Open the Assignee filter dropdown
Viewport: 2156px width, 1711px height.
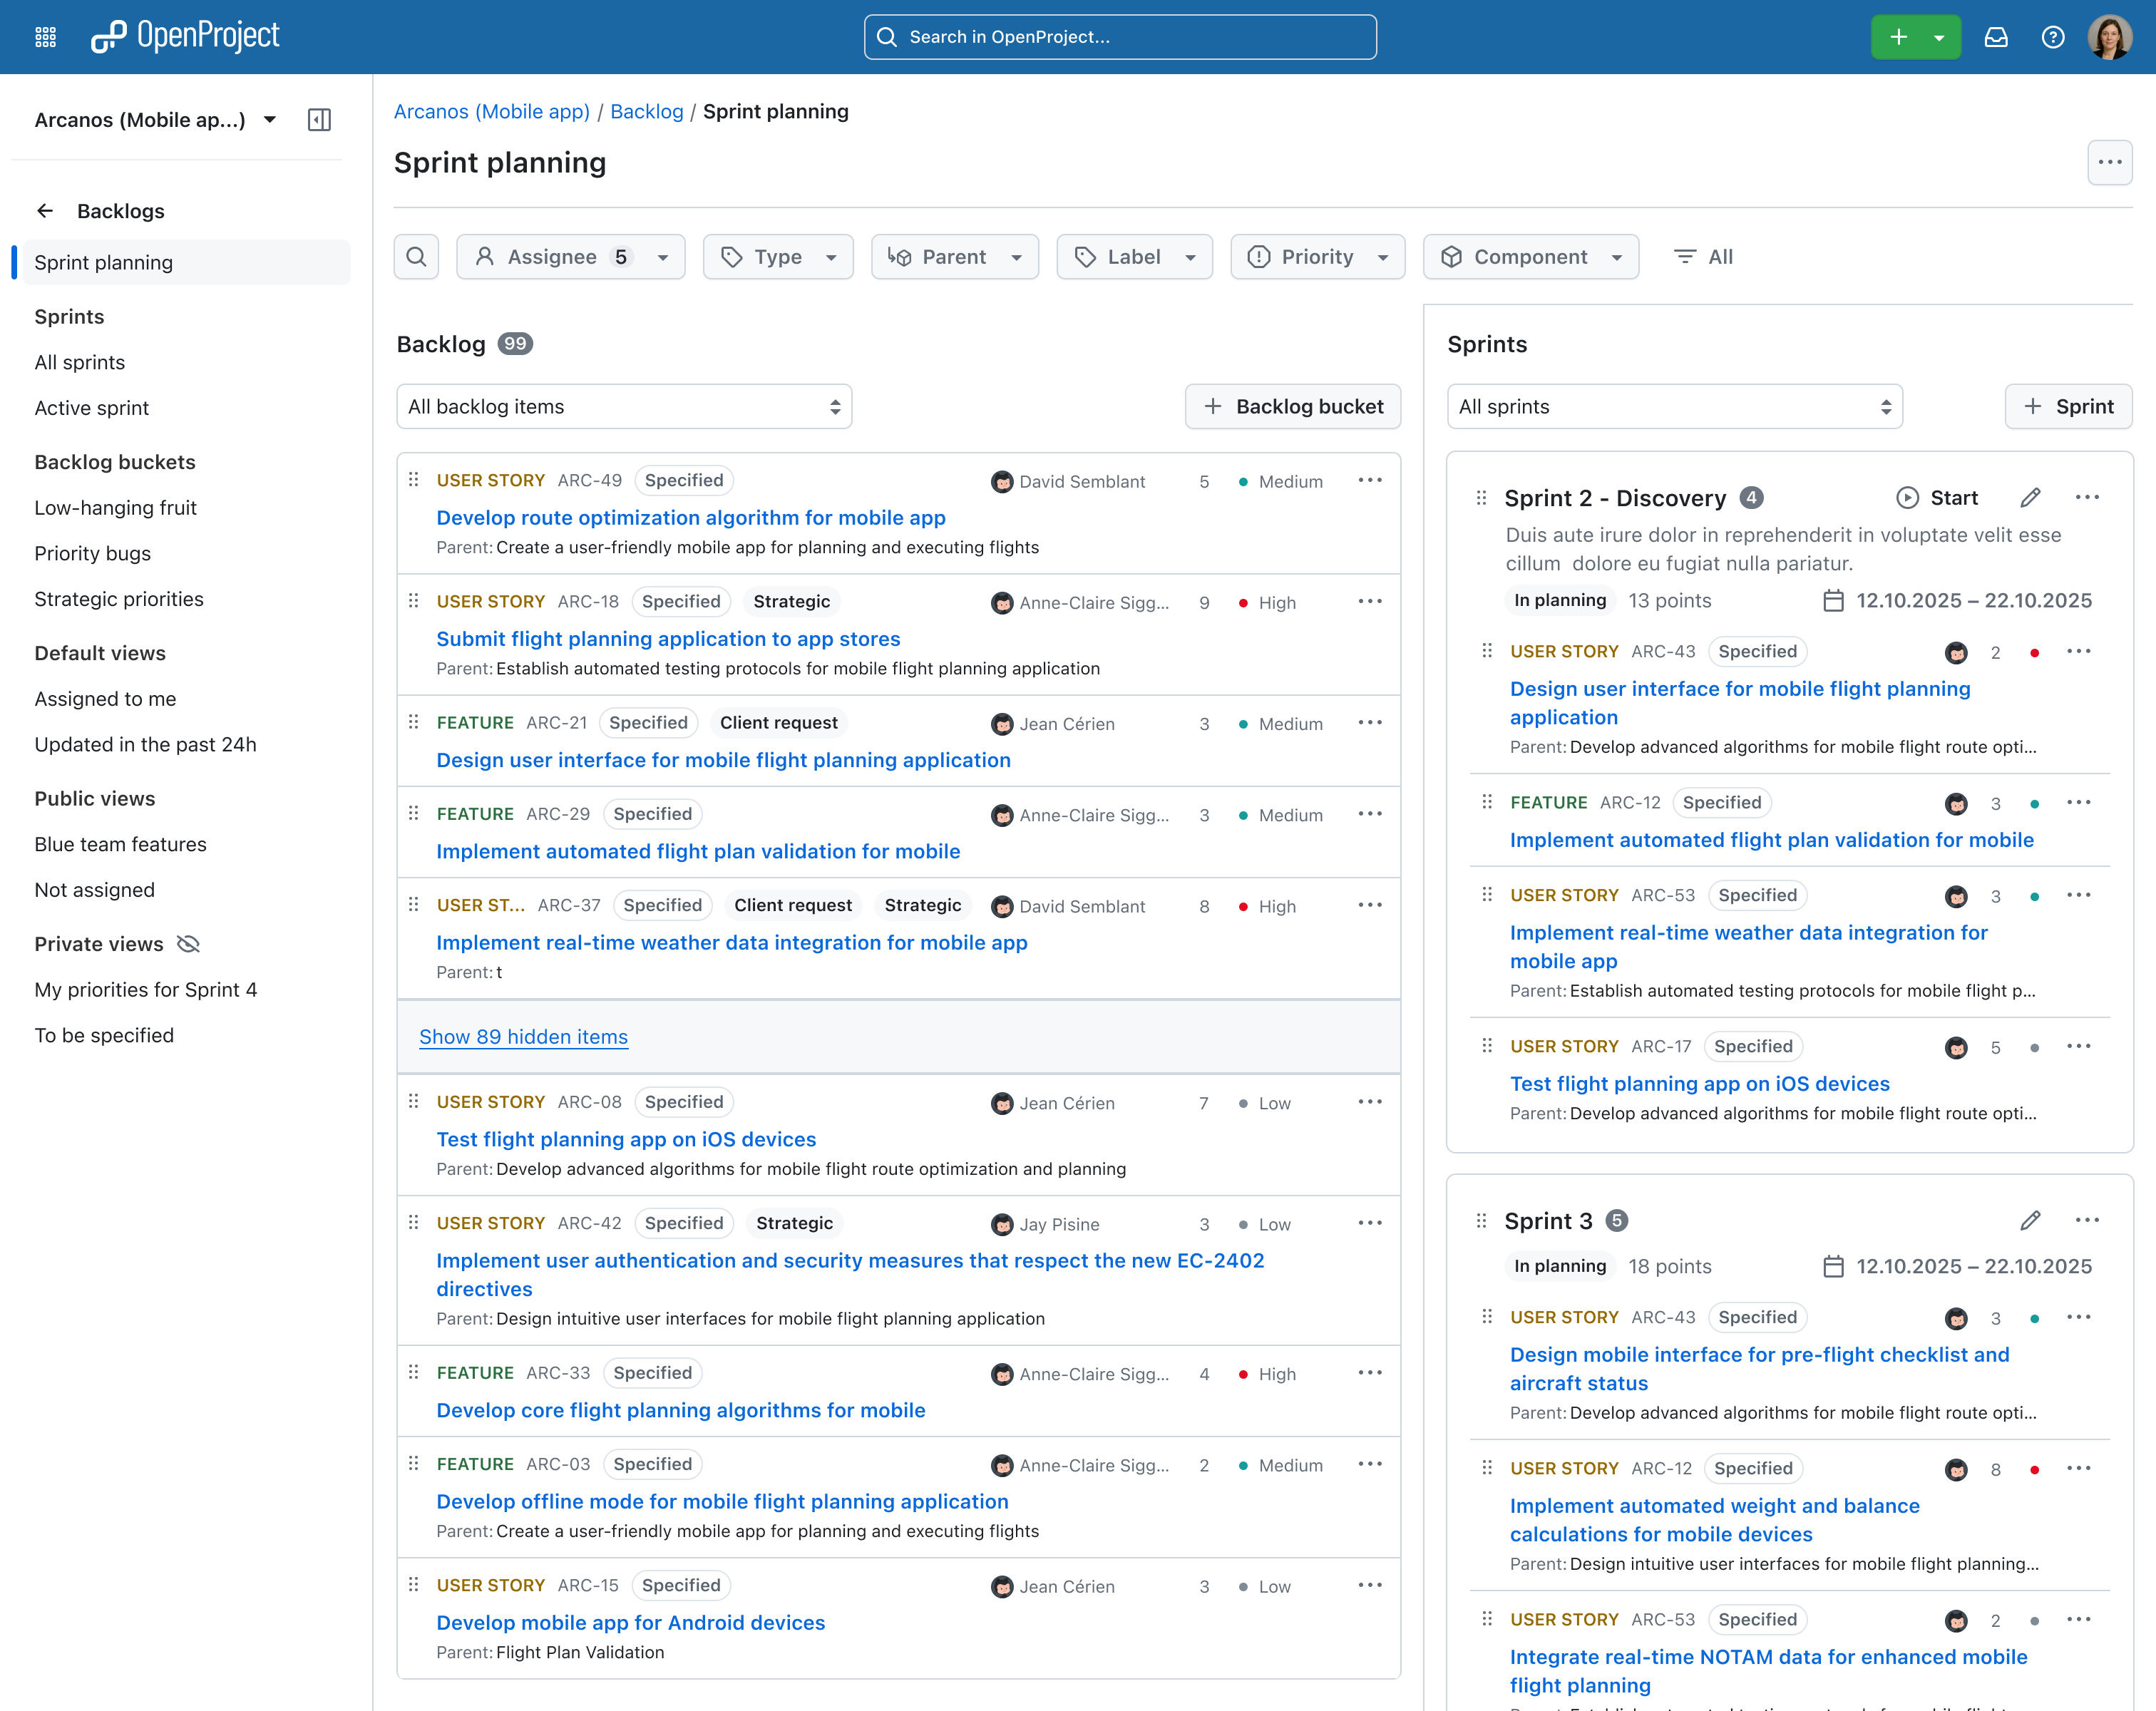point(570,256)
